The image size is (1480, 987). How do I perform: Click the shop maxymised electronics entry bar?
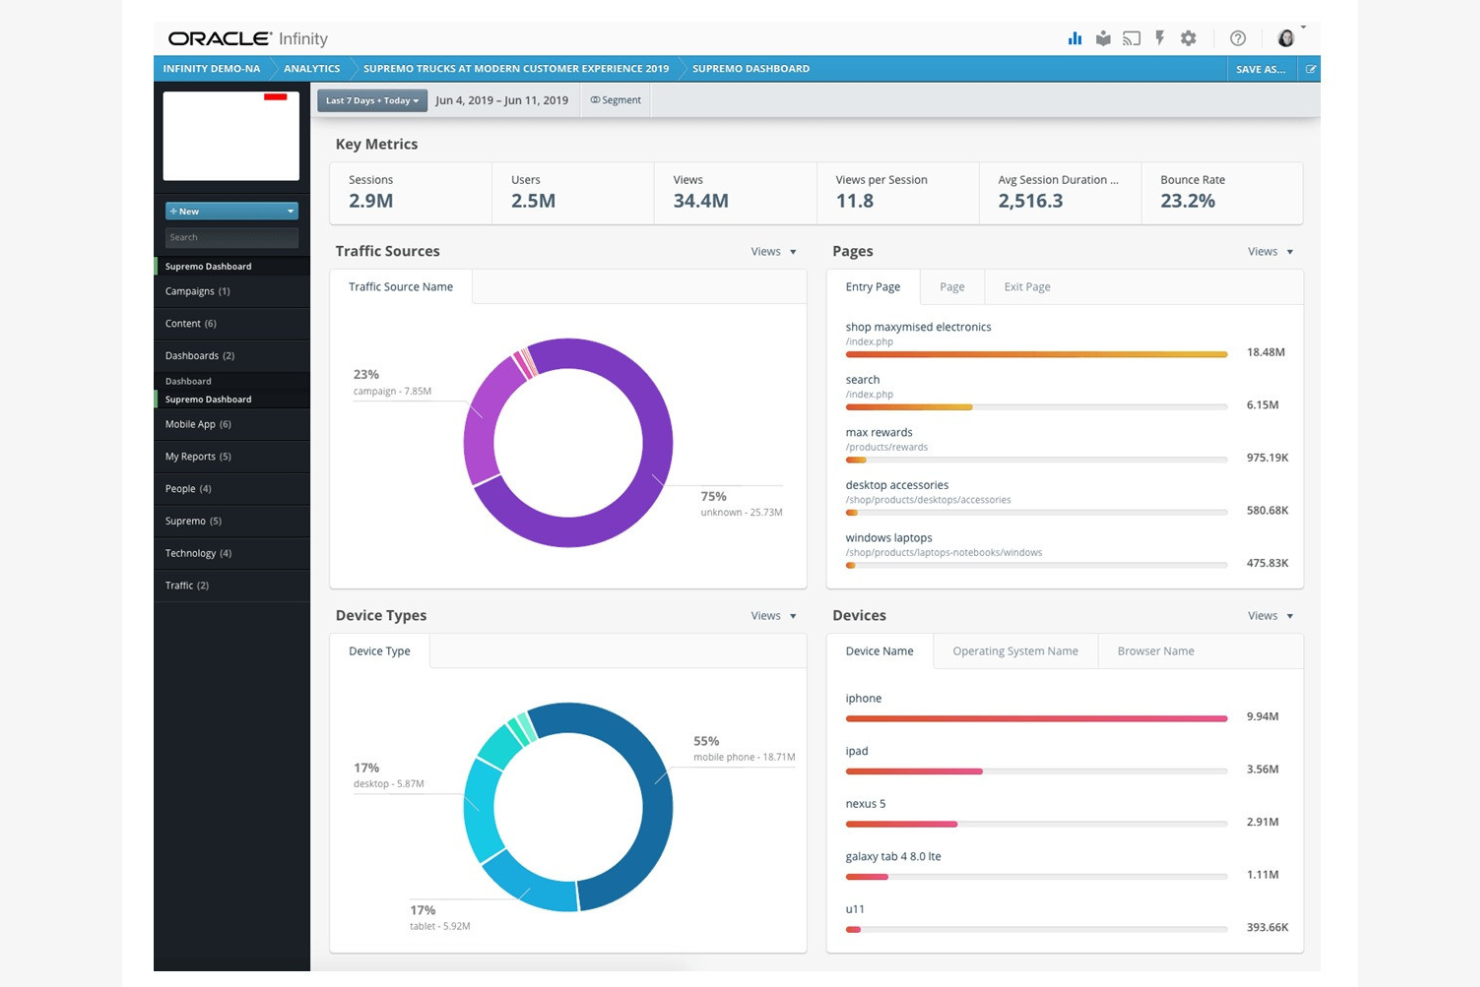[1036, 354]
